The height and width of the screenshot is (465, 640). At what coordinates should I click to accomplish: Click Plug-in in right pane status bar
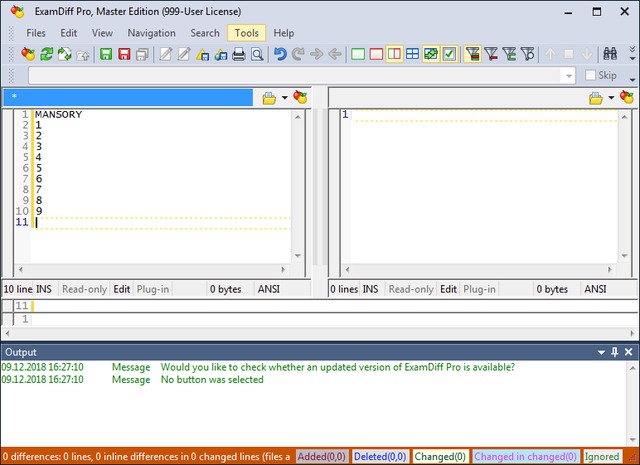479,289
